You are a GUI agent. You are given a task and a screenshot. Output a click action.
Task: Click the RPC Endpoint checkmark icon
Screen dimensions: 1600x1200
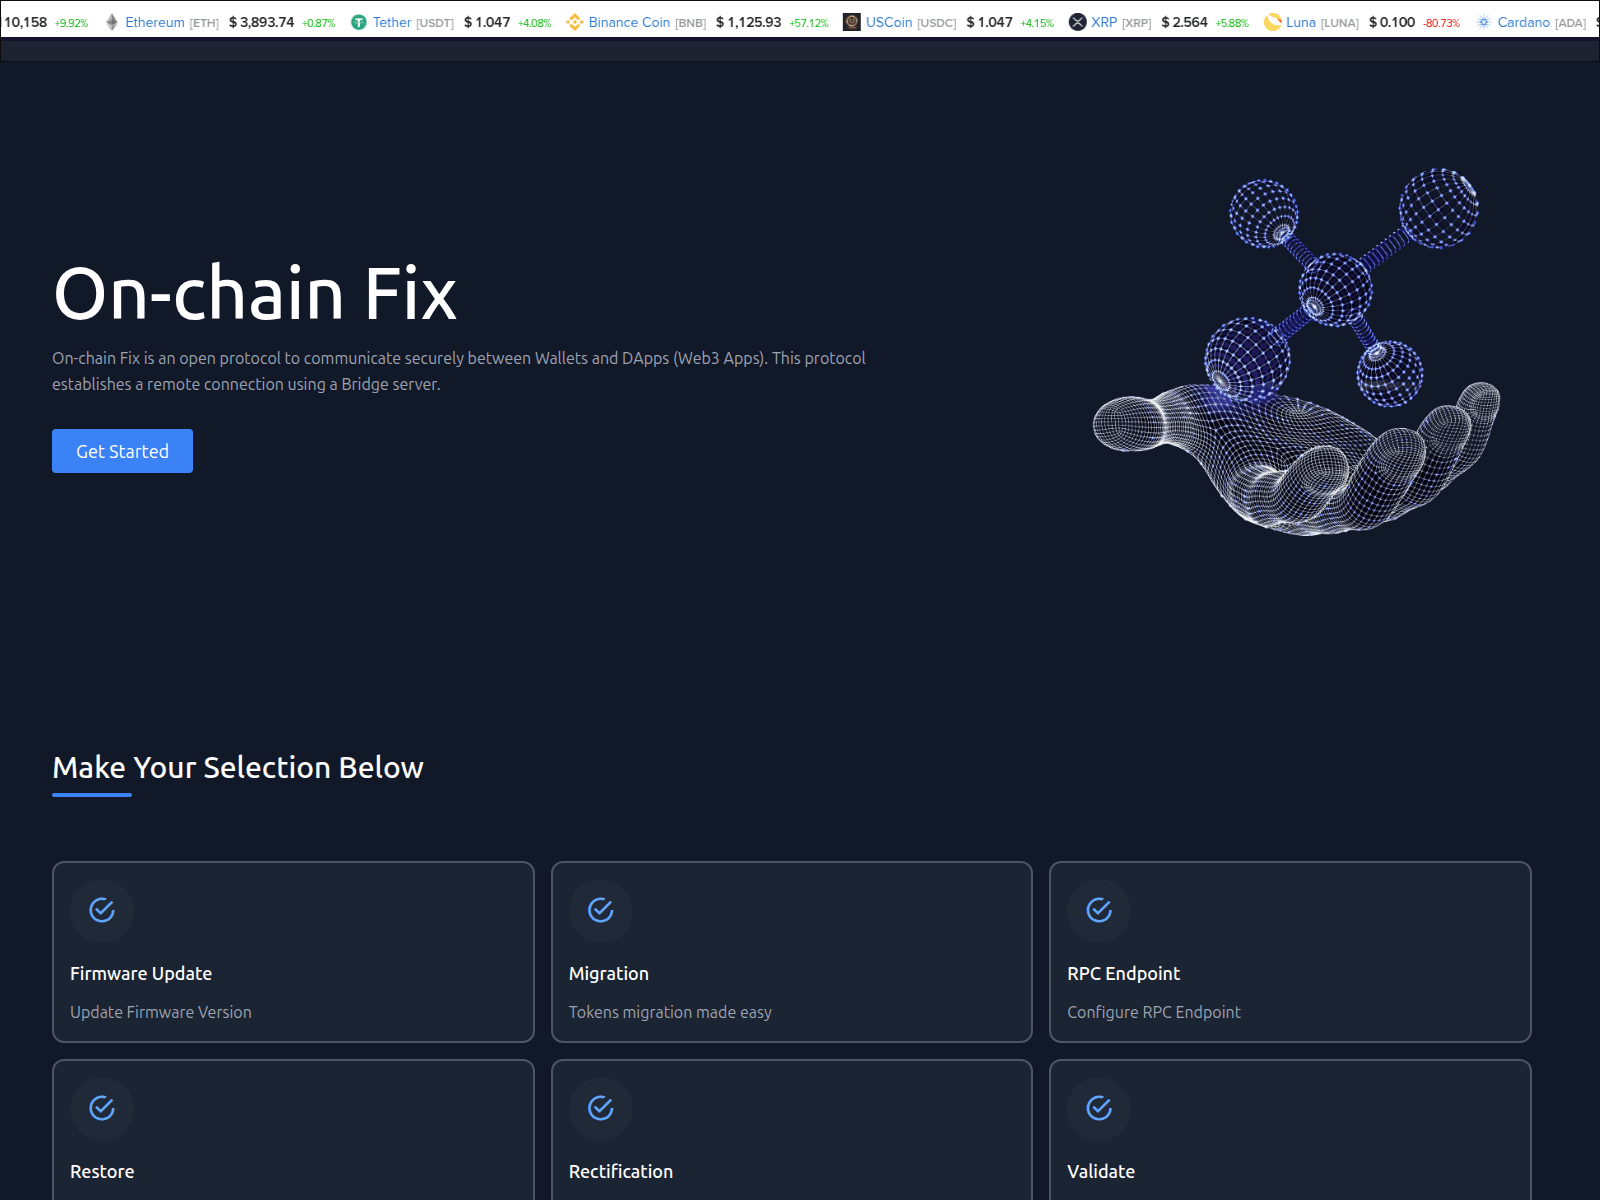[1099, 910]
